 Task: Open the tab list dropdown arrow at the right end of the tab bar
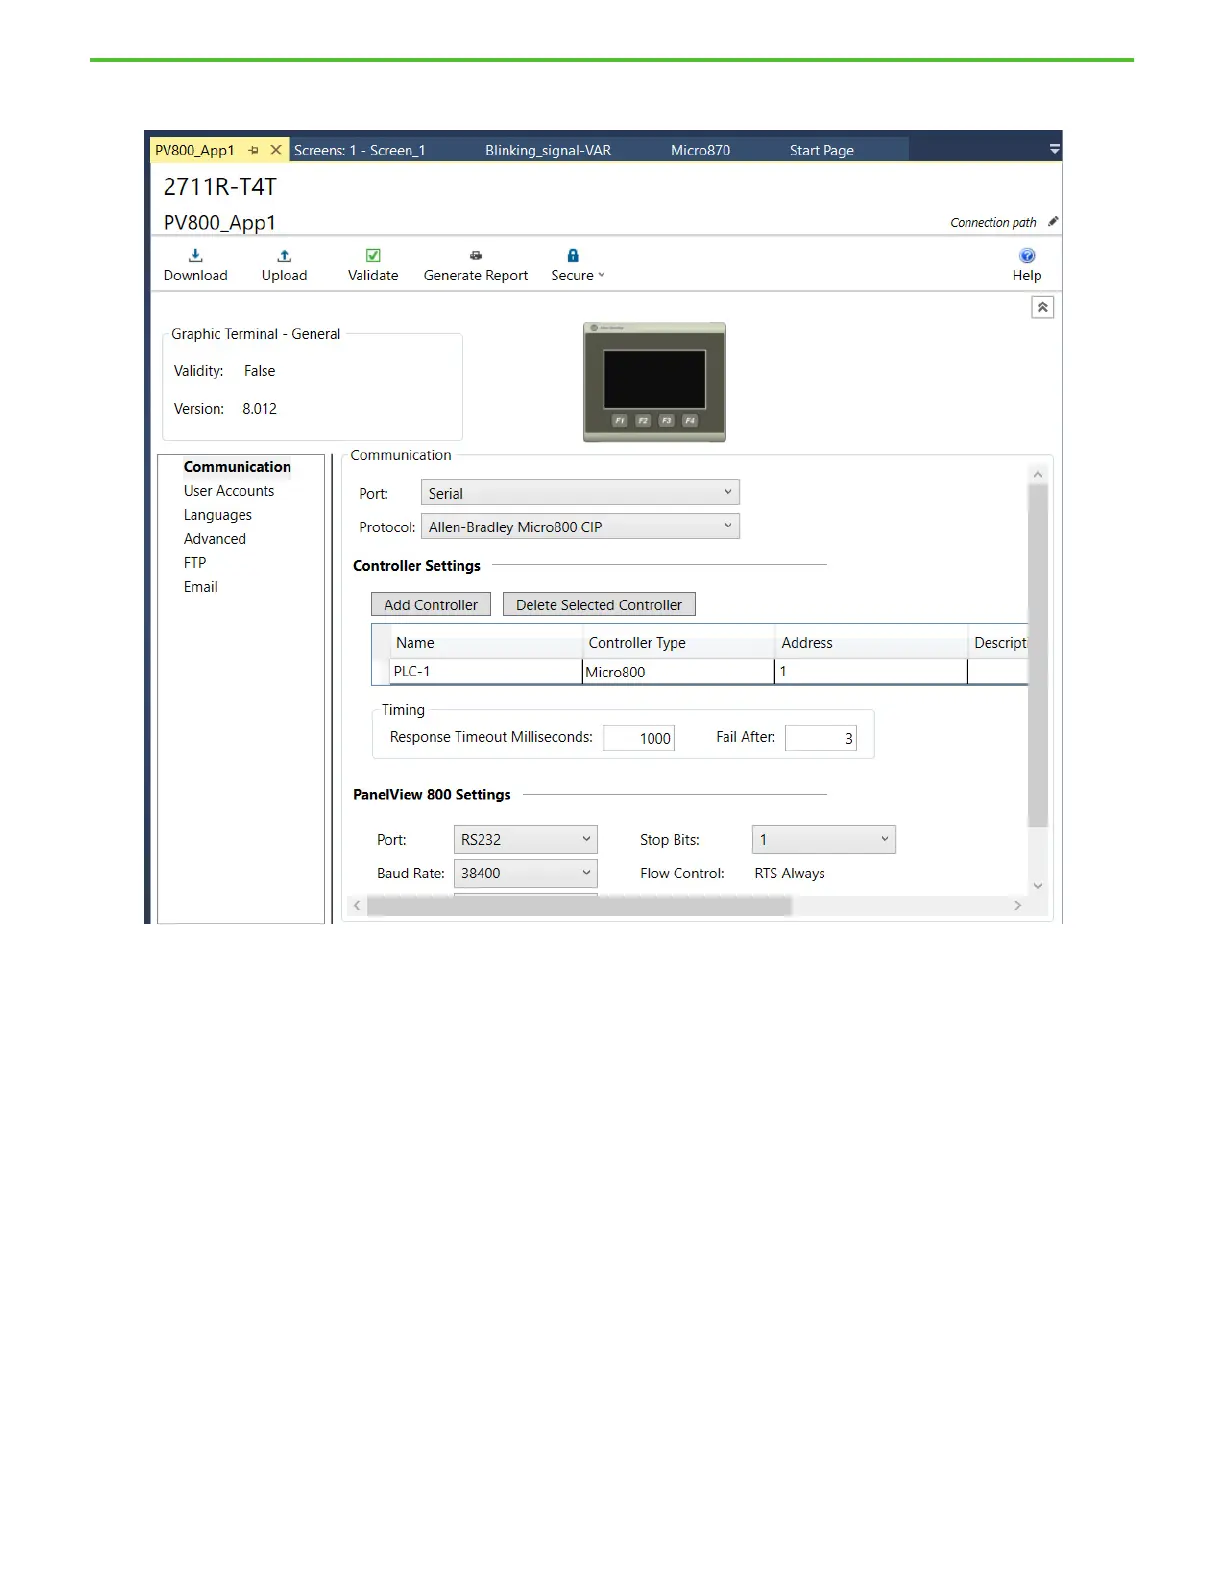[1054, 150]
